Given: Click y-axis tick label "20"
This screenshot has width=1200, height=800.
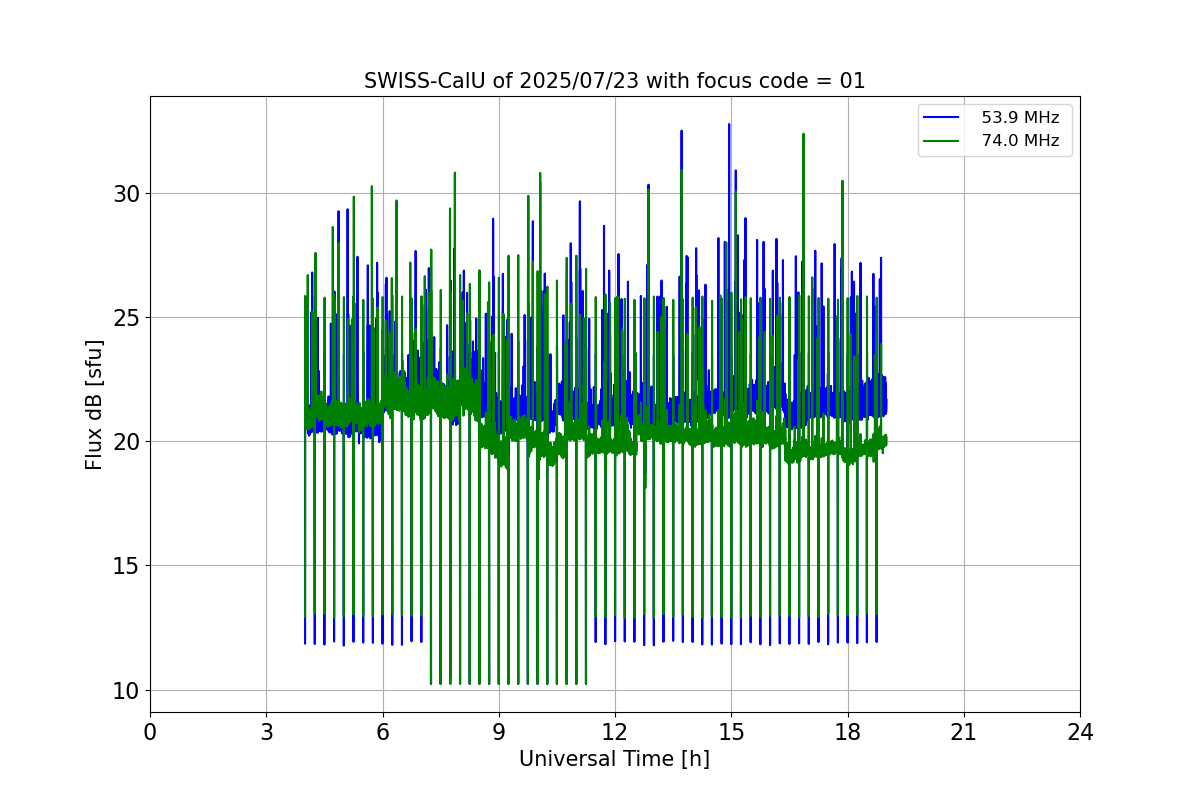Looking at the screenshot, I should coord(125,442).
